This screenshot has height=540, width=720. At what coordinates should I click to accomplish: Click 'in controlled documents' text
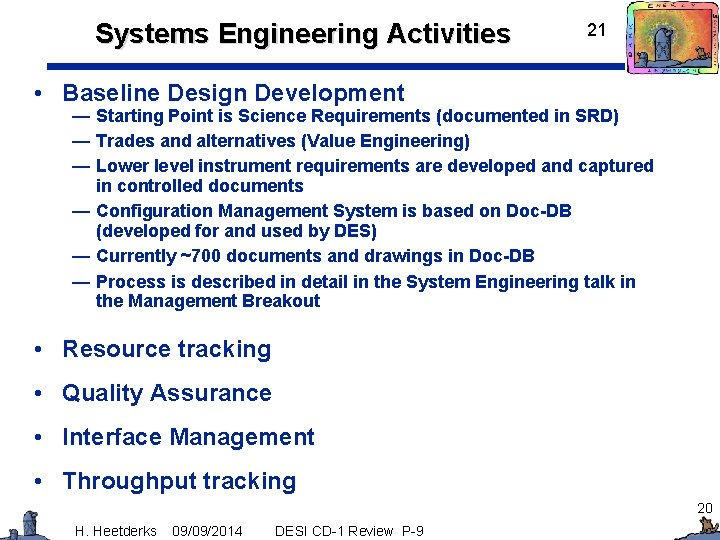click(x=200, y=186)
